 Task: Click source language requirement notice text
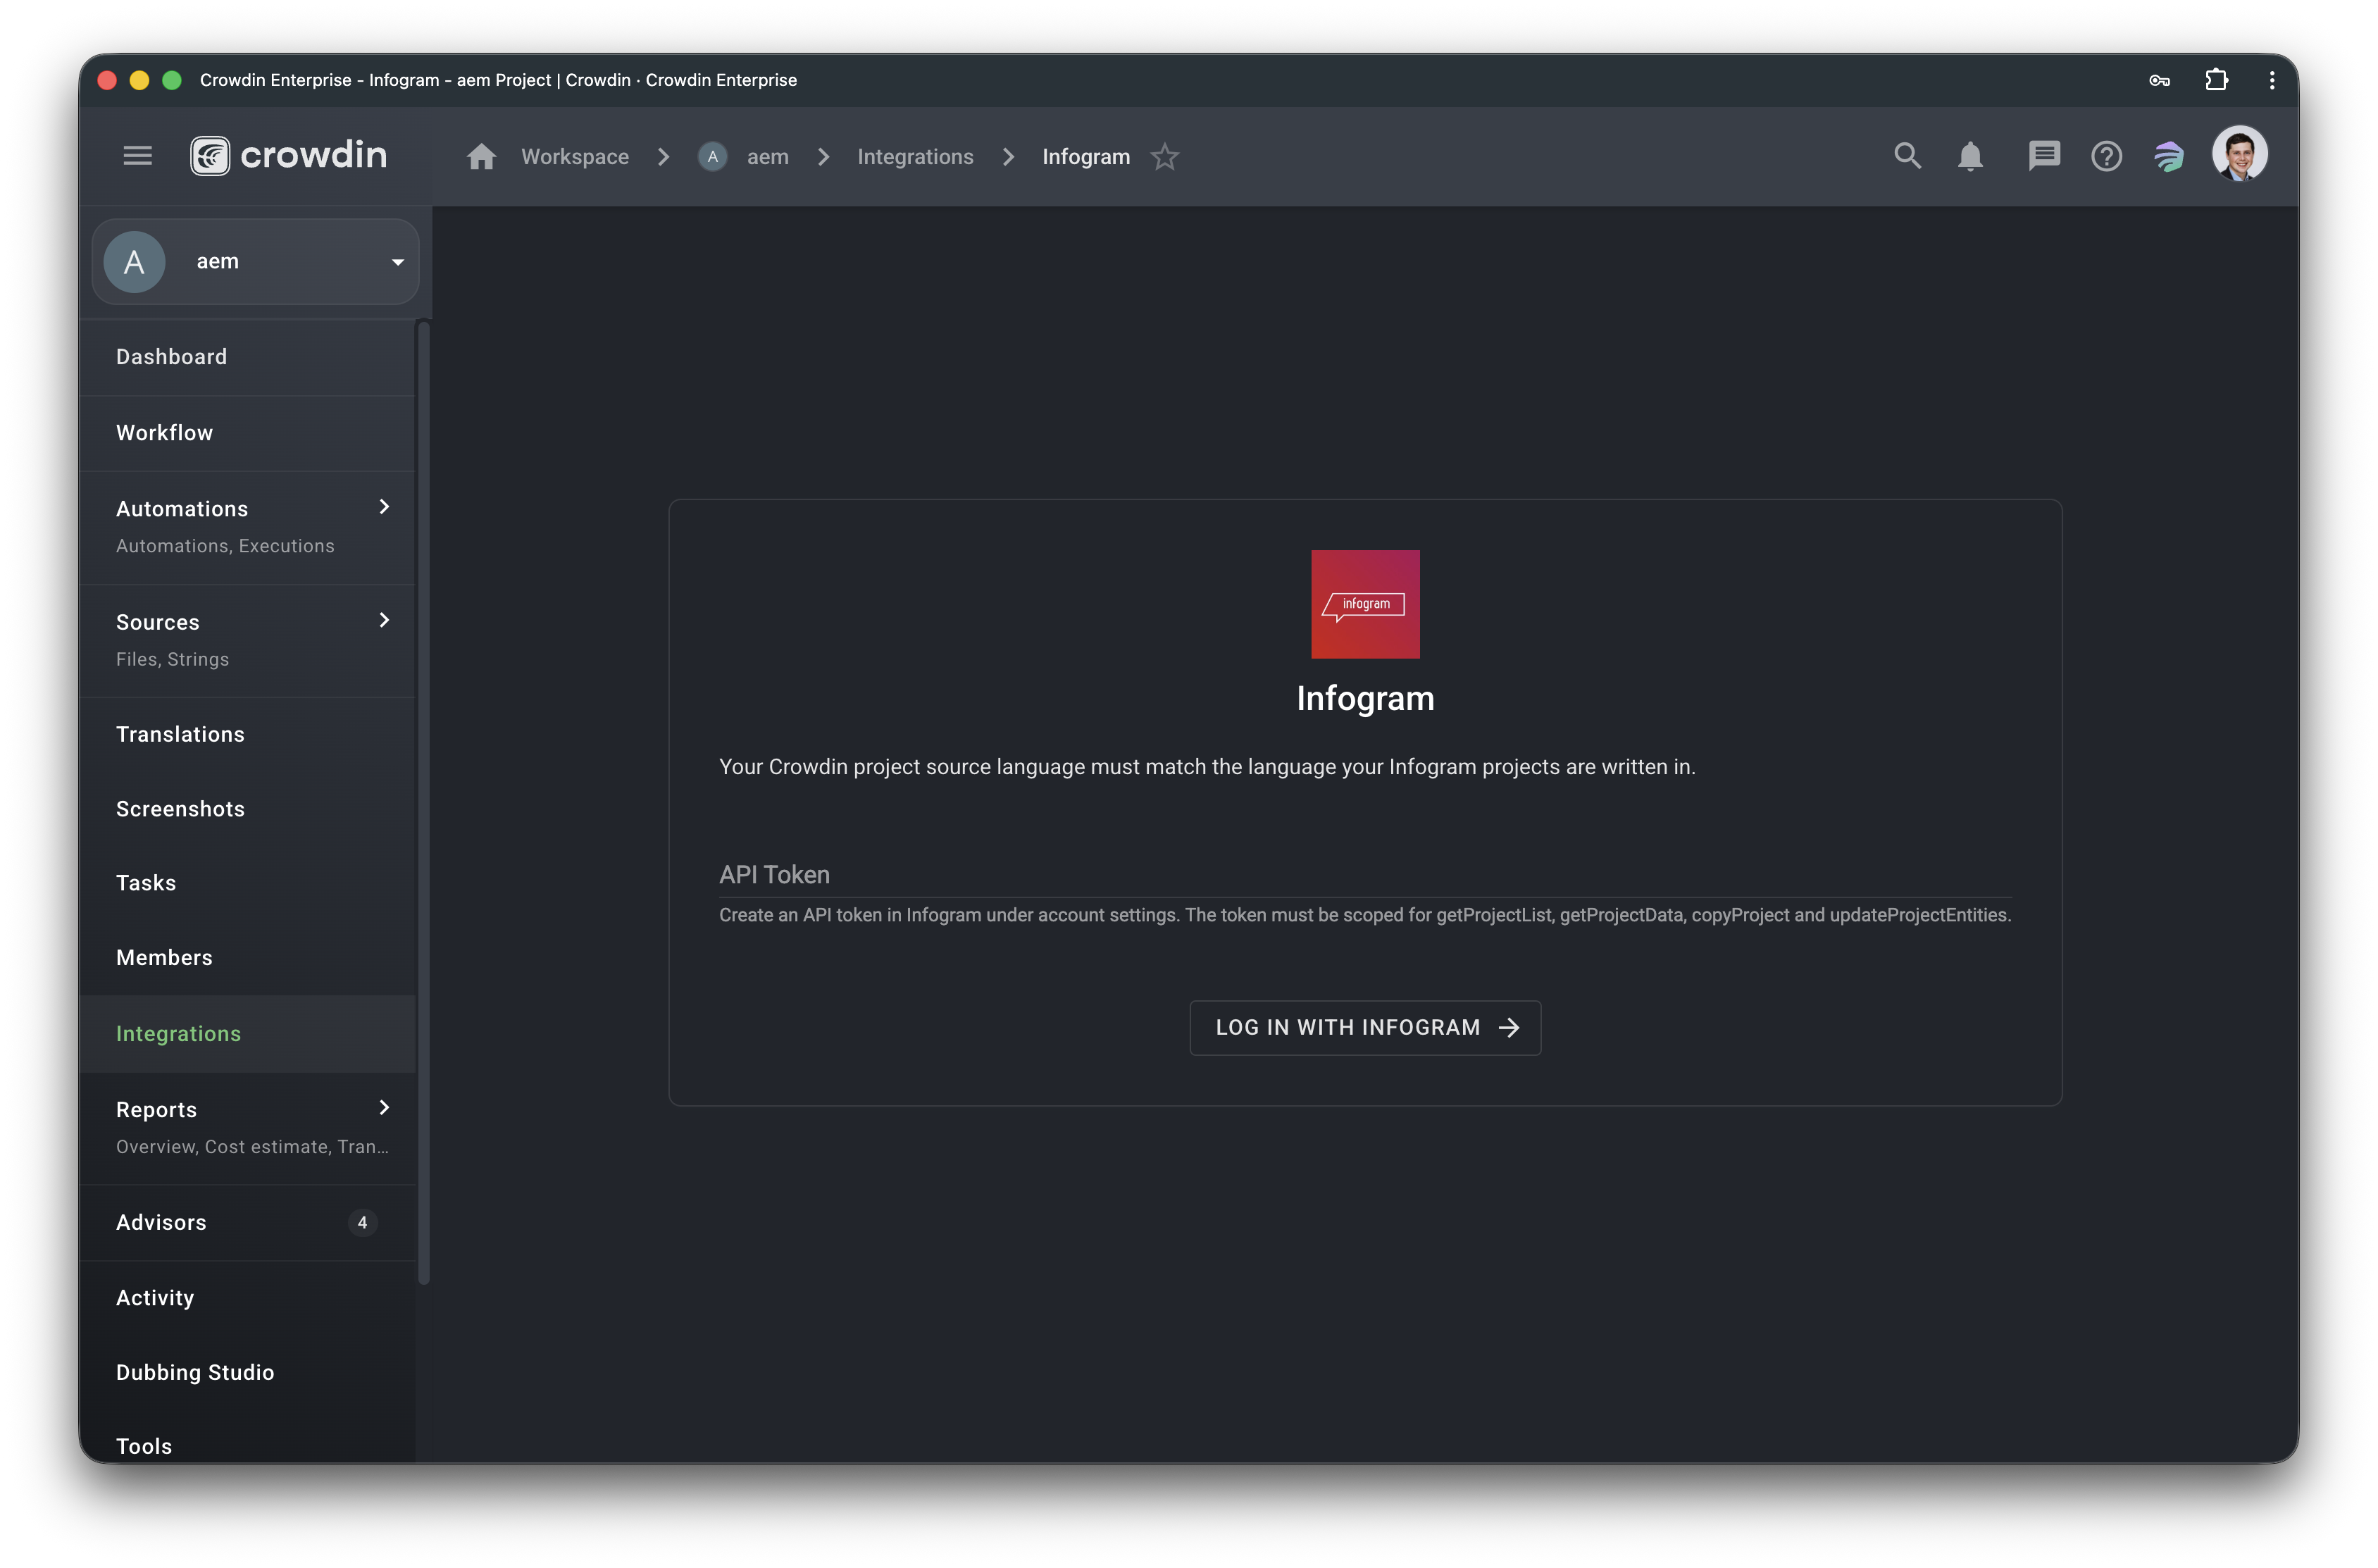[x=1207, y=767]
